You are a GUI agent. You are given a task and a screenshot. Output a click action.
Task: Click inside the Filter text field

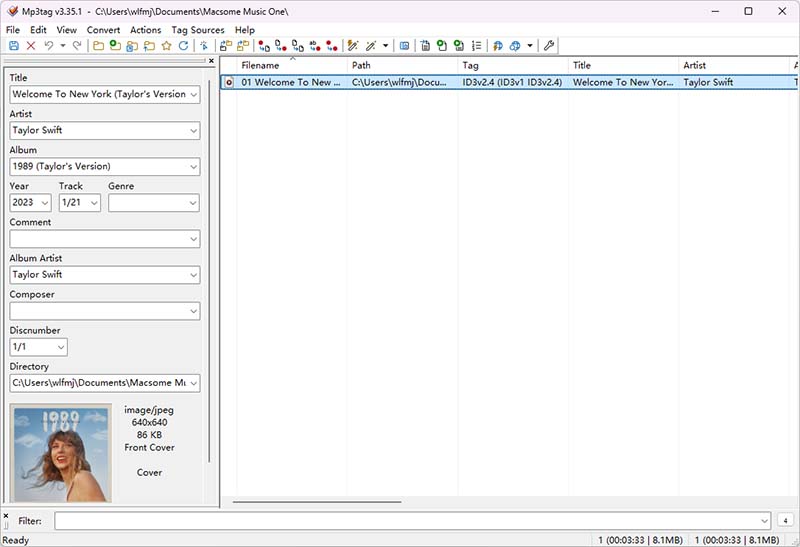coord(407,521)
